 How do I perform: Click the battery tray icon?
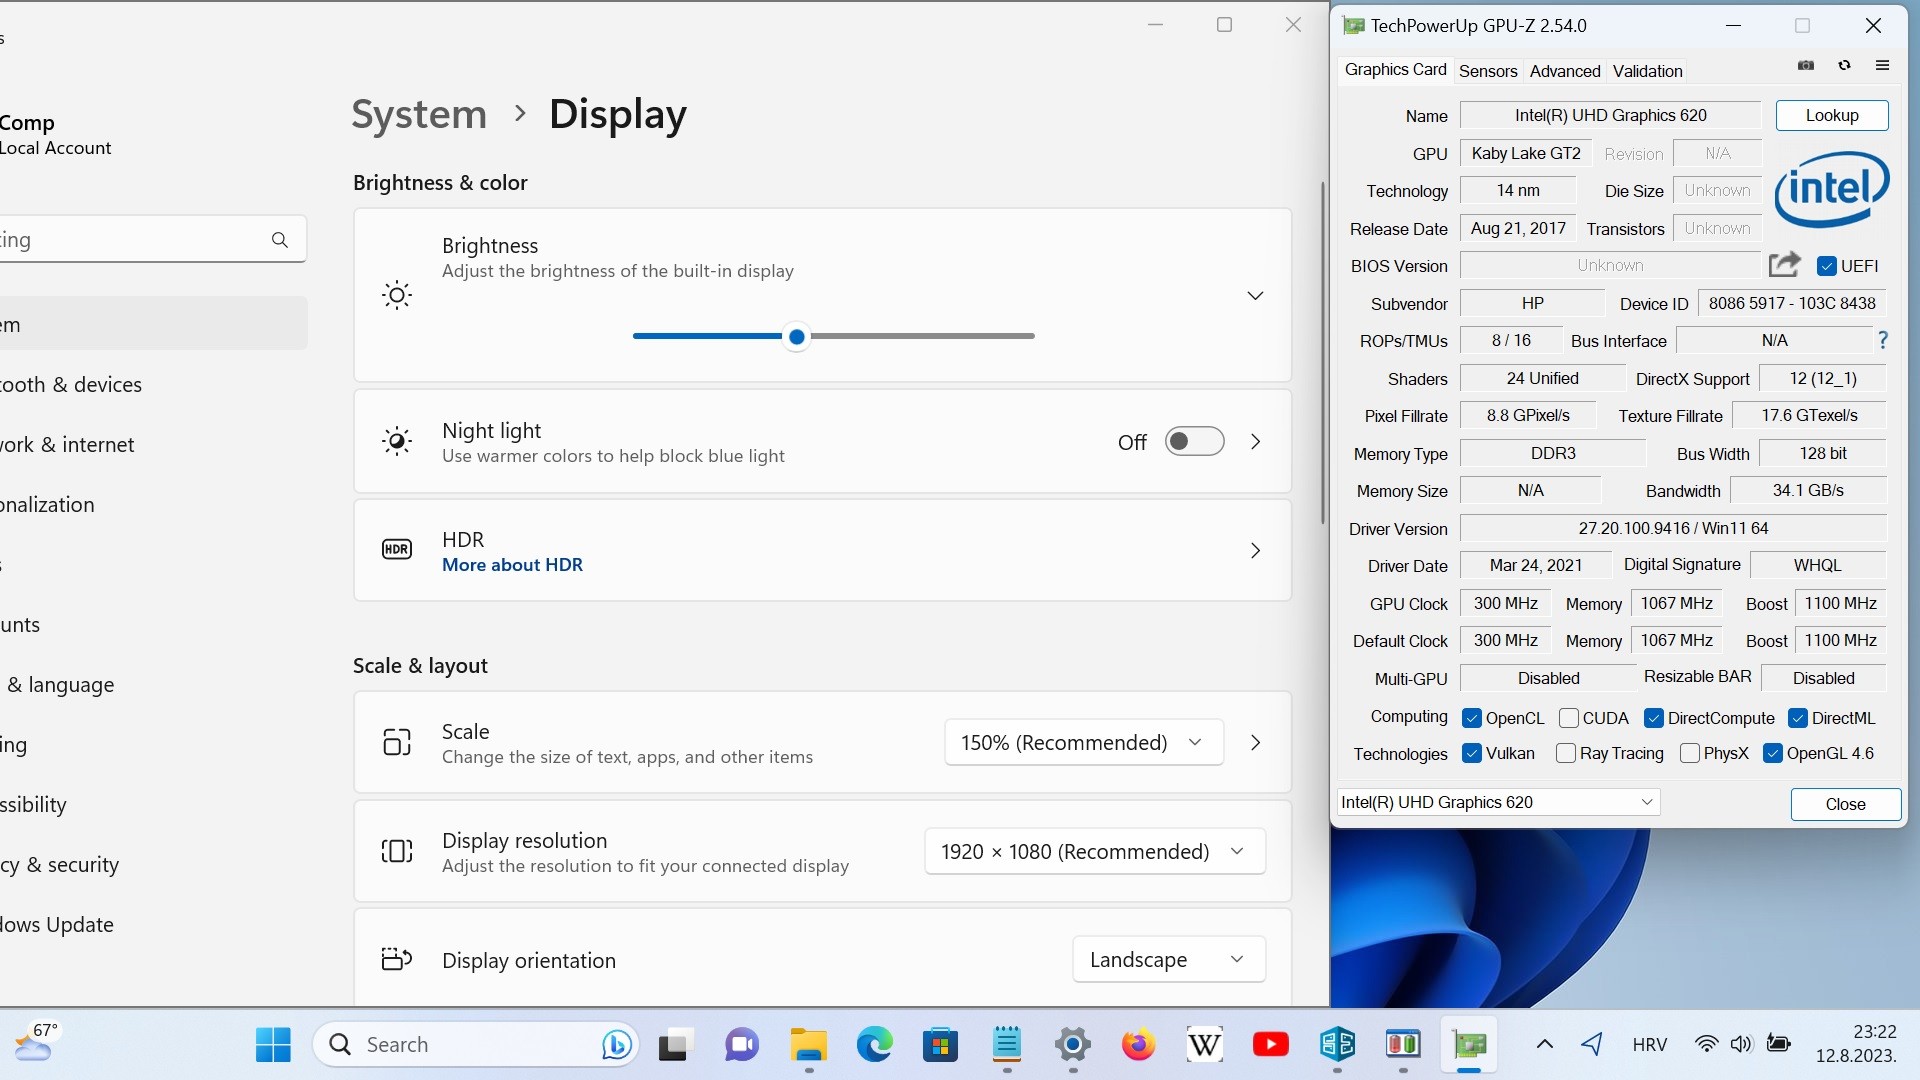1778,1045
